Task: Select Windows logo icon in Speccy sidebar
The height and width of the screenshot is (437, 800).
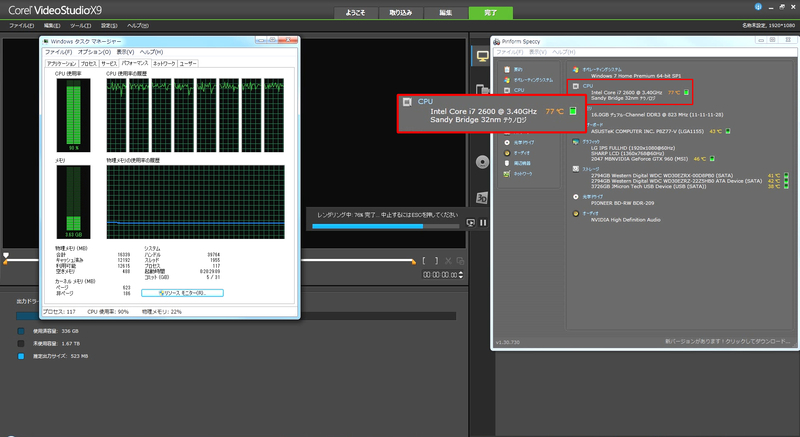Action: tap(507, 80)
